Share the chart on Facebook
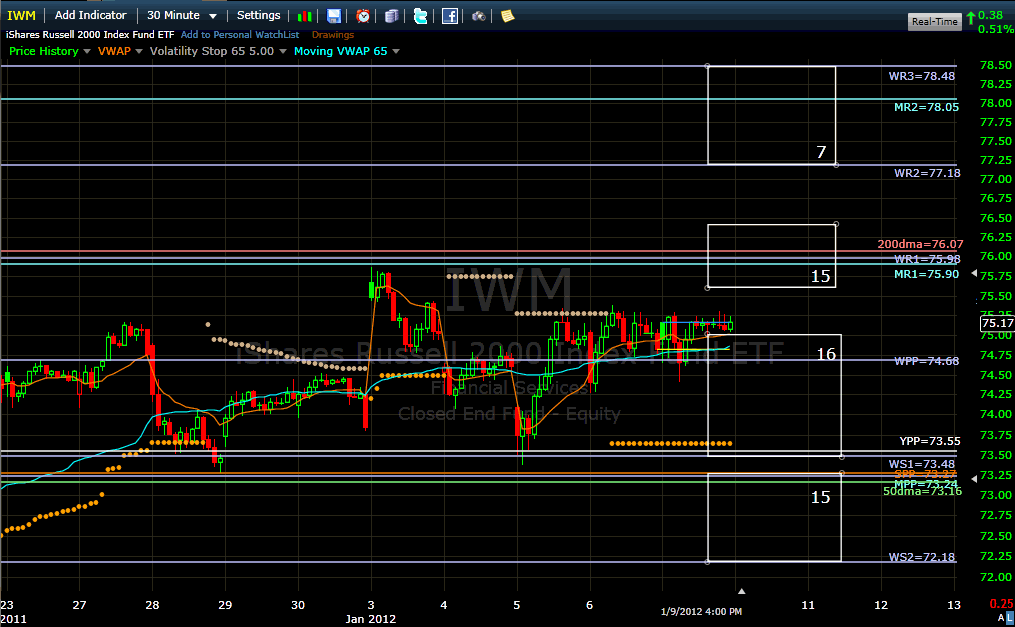Screen dimensions: 1015x627 450,16
